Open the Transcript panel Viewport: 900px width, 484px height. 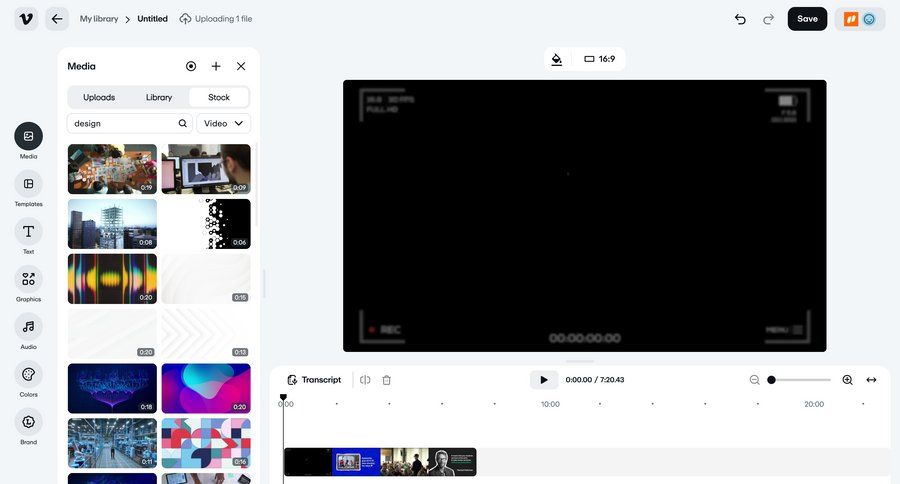click(x=314, y=380)
